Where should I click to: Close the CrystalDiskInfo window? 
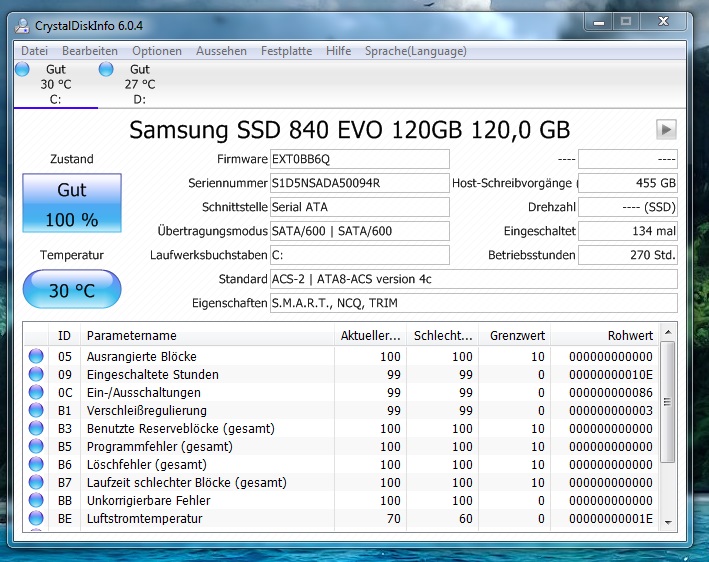coord(663,21)
